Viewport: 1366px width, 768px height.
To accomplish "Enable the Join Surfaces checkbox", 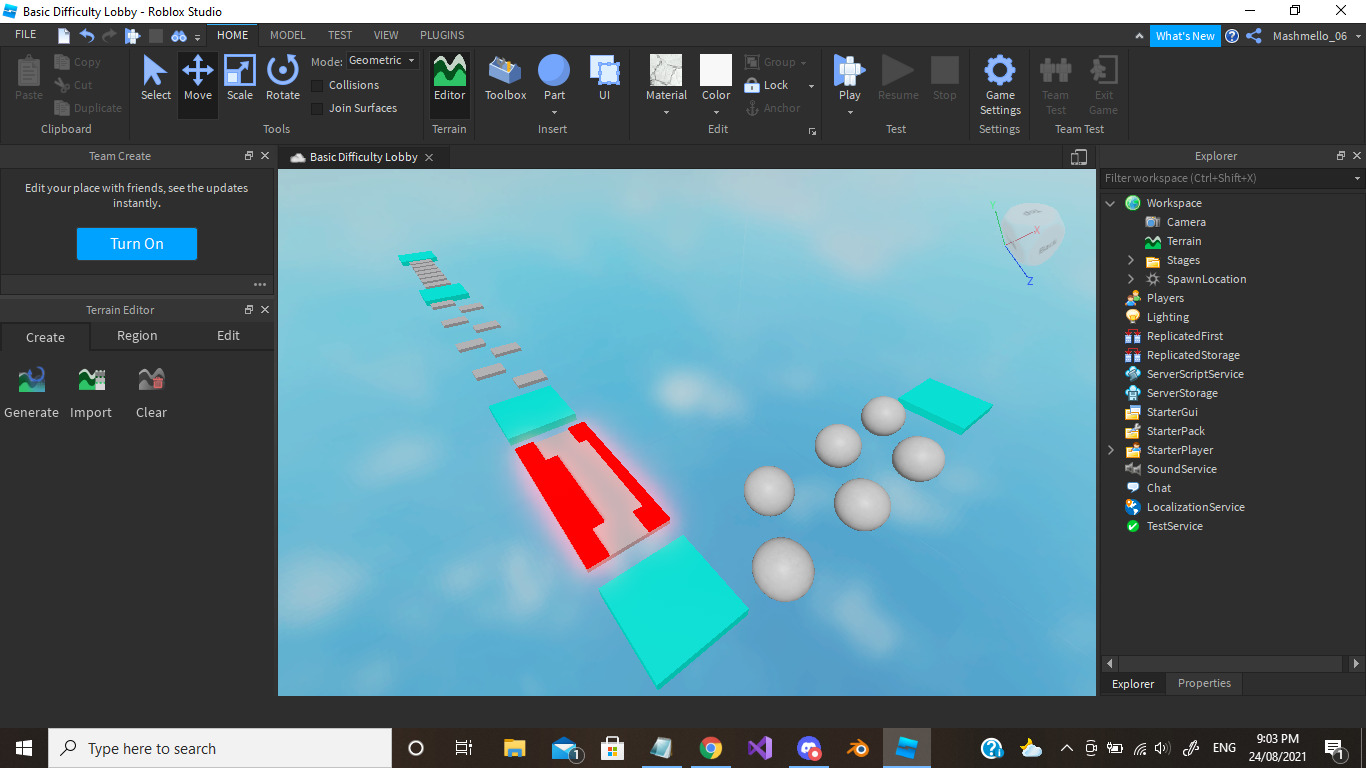I will (317, 108).
